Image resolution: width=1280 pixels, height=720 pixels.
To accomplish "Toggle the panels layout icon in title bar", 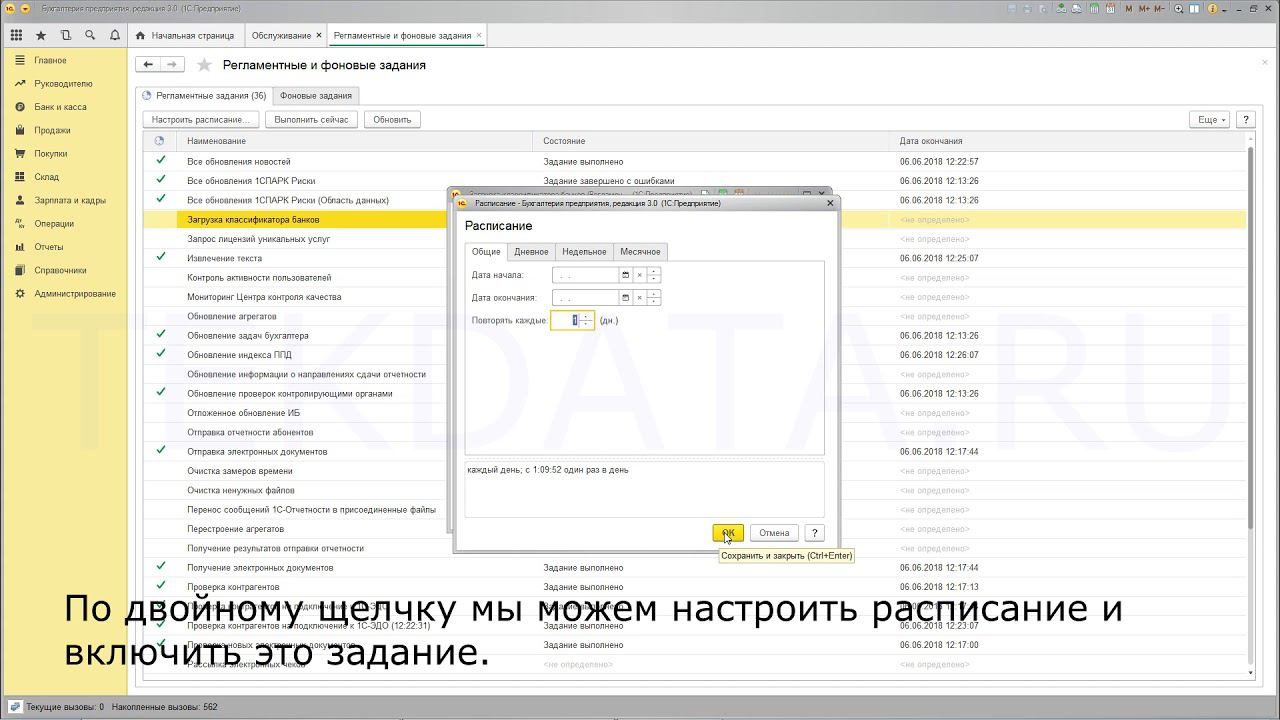I will (x=1194, y=8).
